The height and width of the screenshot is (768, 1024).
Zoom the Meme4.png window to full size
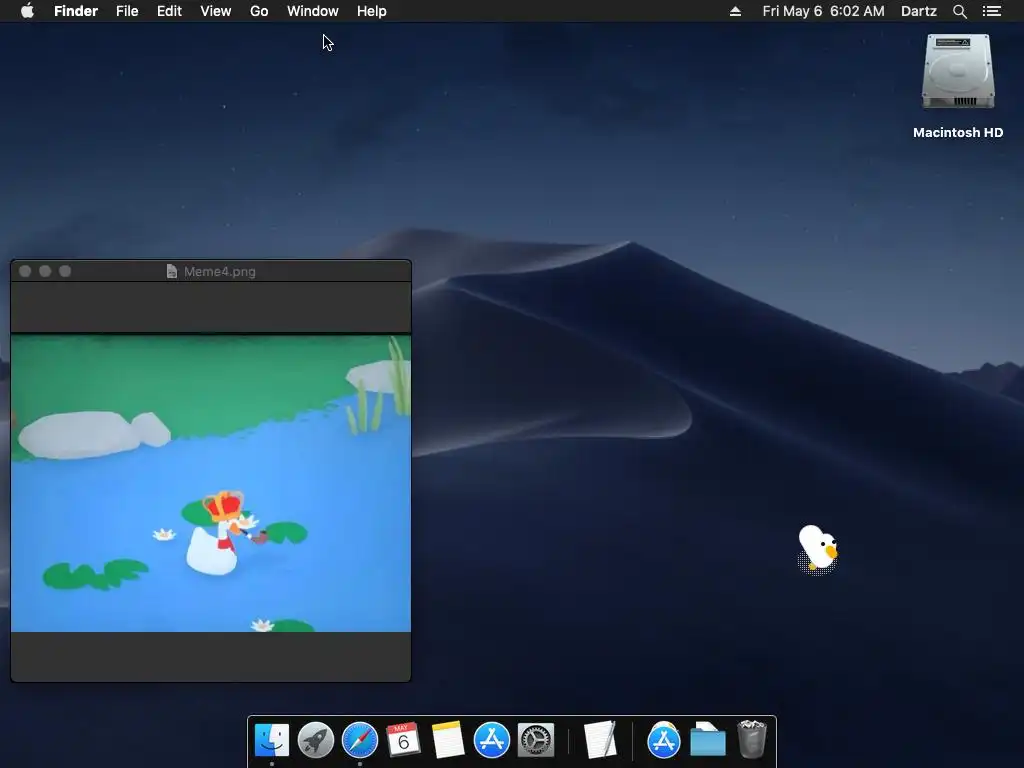tap(65, 271)
